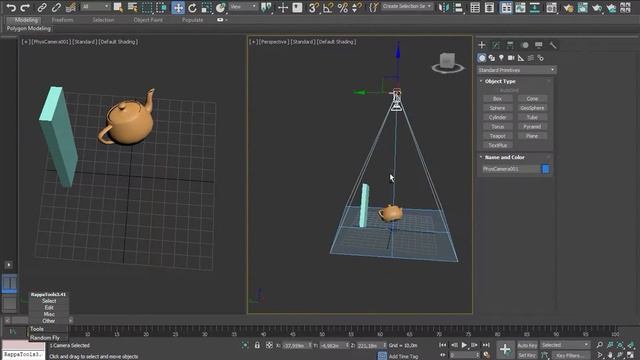Toggle Auto Key mode
640x360 pixels.
point(527,346)
